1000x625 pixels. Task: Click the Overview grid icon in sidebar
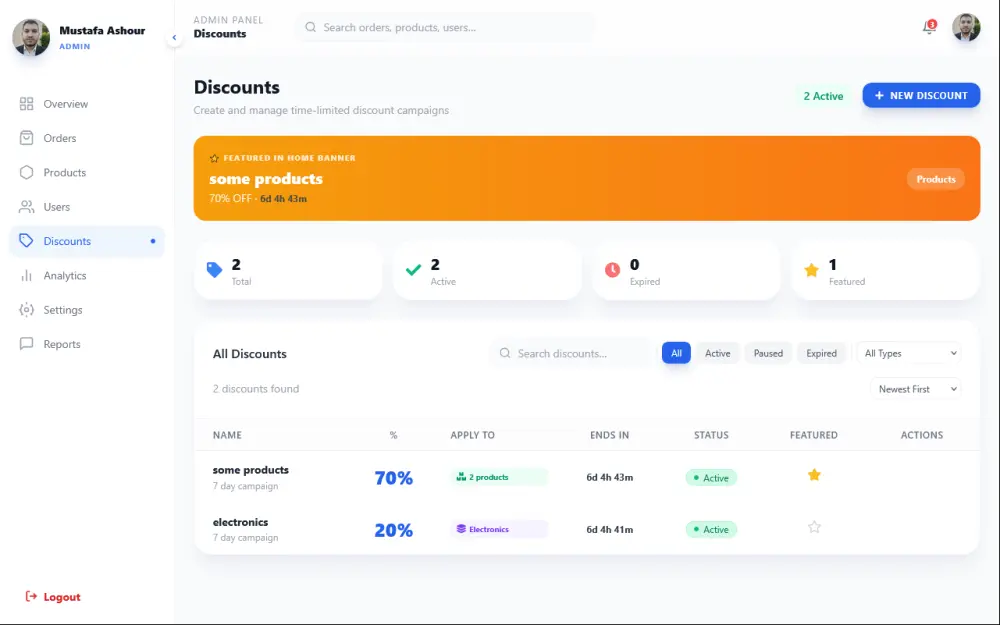[x=26, y=104]
